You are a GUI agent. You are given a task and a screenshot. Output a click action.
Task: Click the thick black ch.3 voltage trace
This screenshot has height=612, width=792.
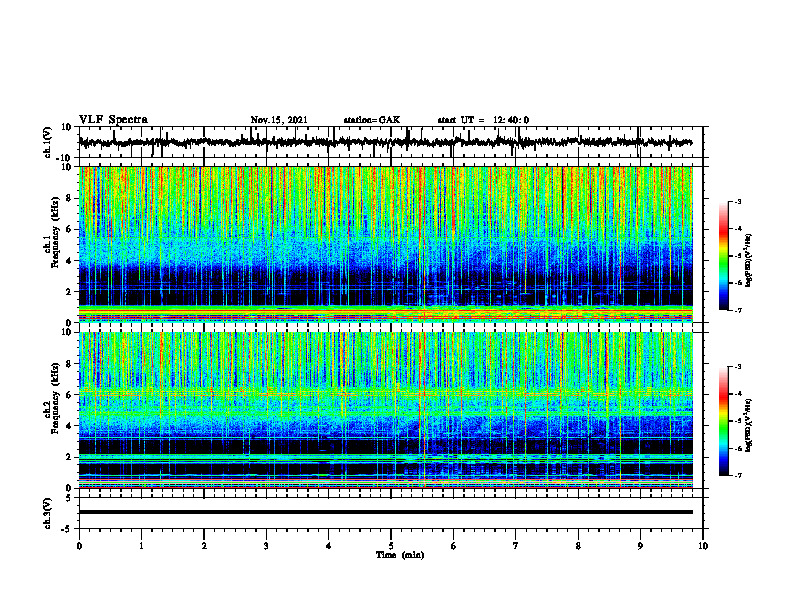pos(386,512)
